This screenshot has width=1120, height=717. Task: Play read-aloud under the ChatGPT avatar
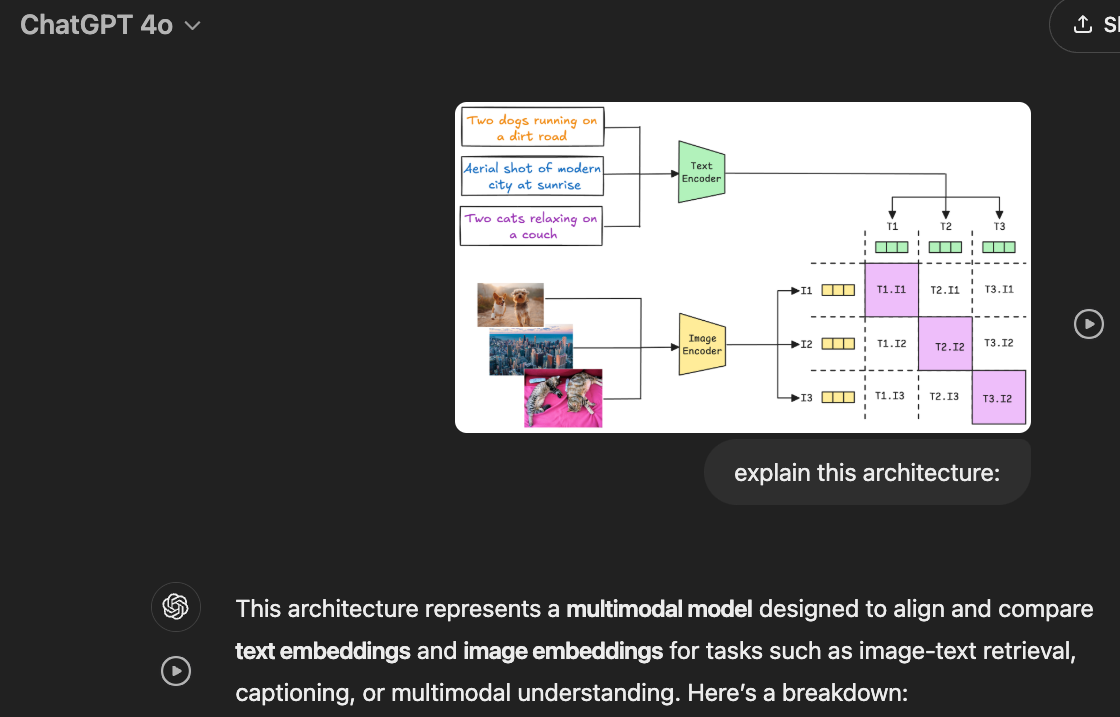coord(176,671)
